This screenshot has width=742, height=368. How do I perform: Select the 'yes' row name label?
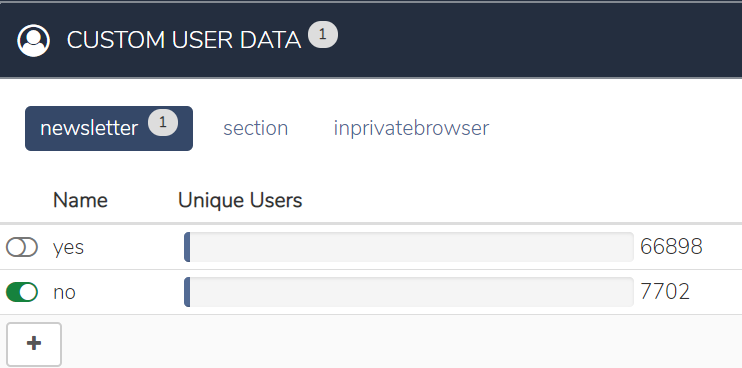[69, 247]
